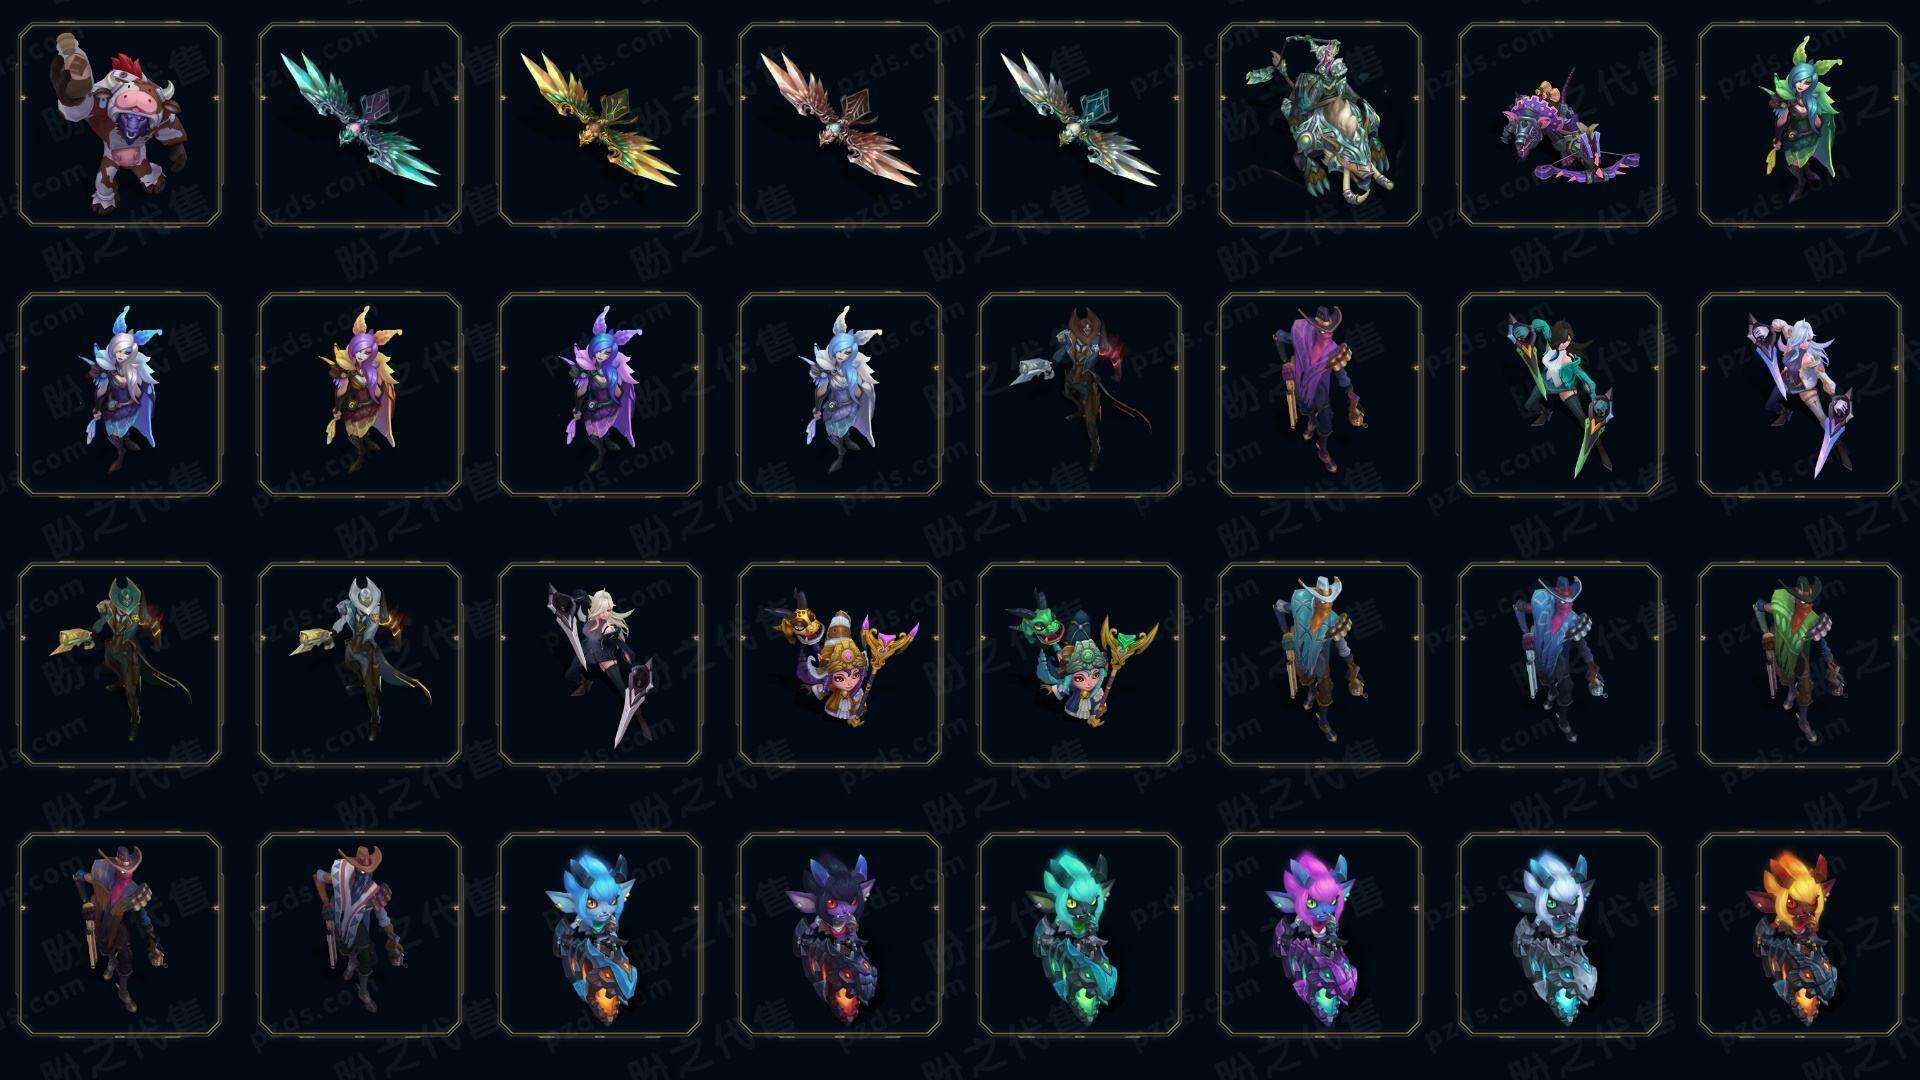The image size is (1920, 1080).
Task: Click the white-frost little creature tile
Action: 1560,934
